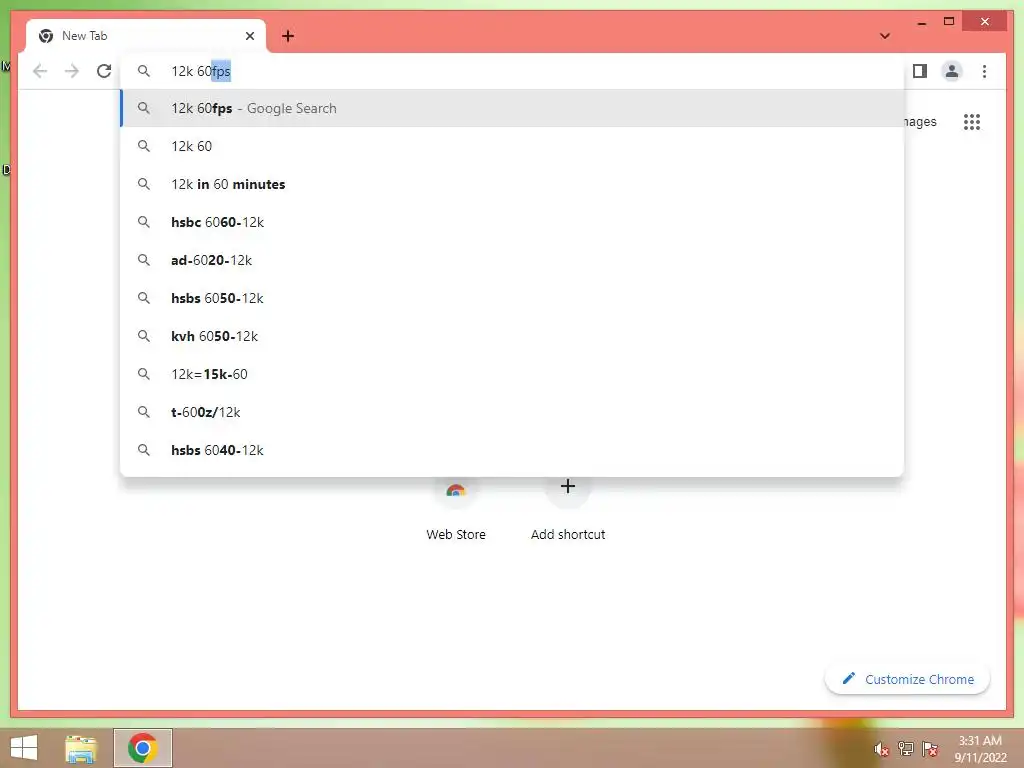Choose suggestion ad-6020-12k
Image resolution: width=1024 pixels, height=768 pixels.
pyautogui.click(x=513, y=260)
